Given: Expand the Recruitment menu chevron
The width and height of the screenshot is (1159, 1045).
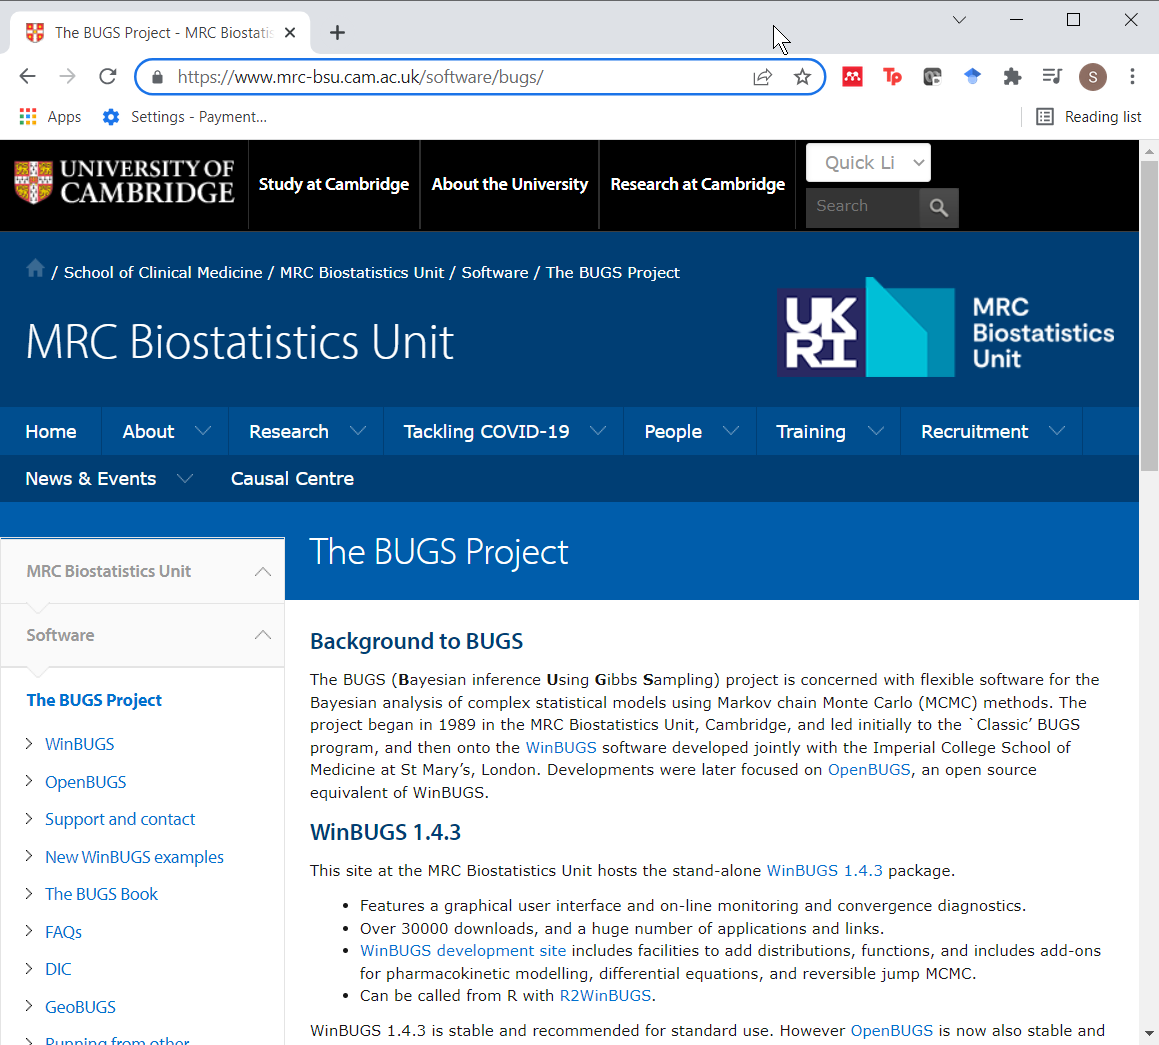Looking at the screenshot, I should pyautogui.click(x=1057, y=431).
